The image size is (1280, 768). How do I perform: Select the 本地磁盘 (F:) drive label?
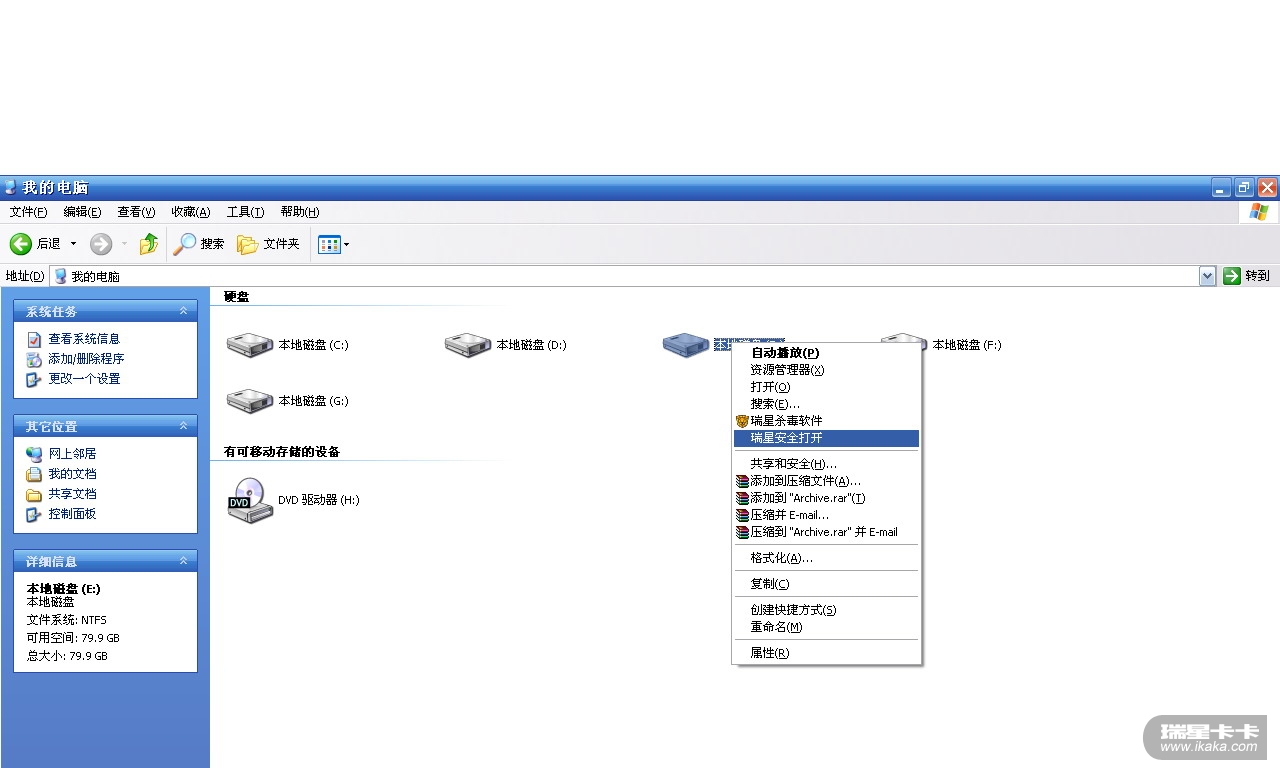pyautogui.click(x=967, y=345)
